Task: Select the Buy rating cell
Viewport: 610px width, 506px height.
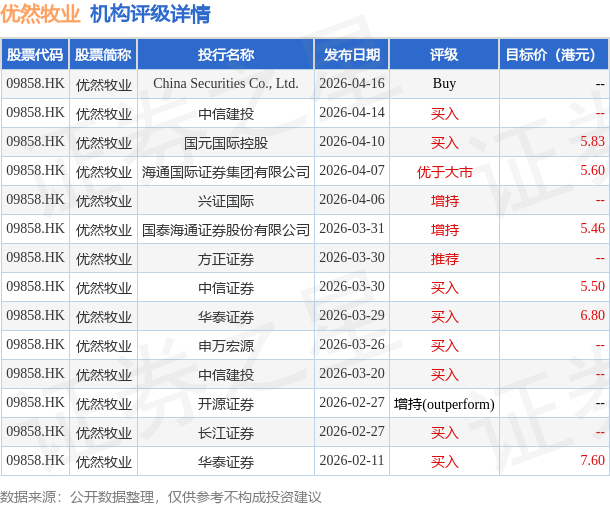Action: point(444,84)
